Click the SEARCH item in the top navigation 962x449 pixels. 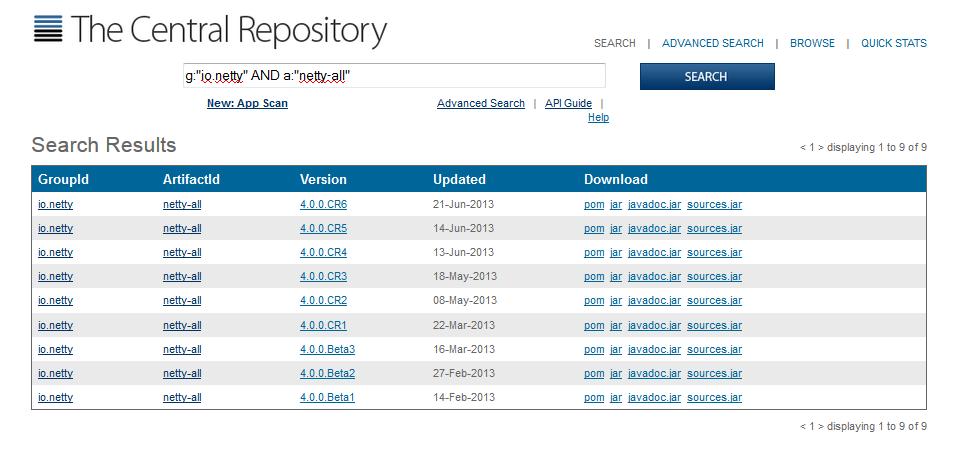click(x=614, y=44)
